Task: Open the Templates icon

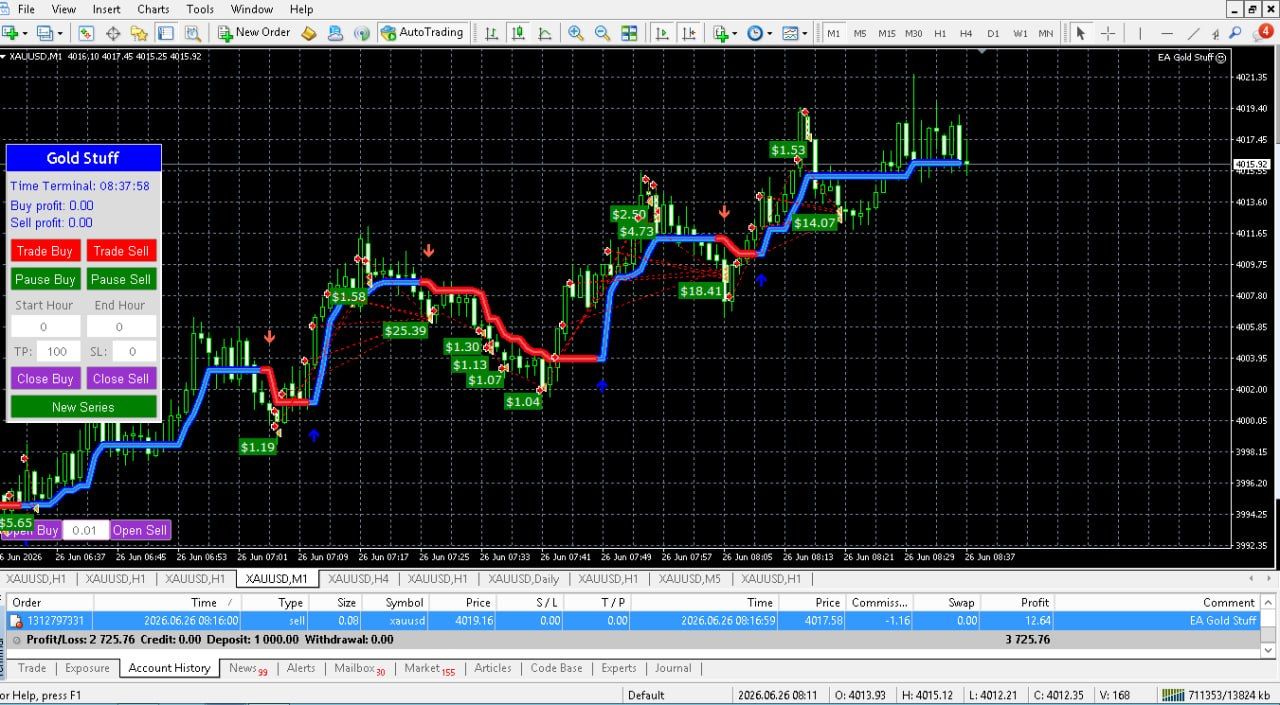Action: coord(790,33)
